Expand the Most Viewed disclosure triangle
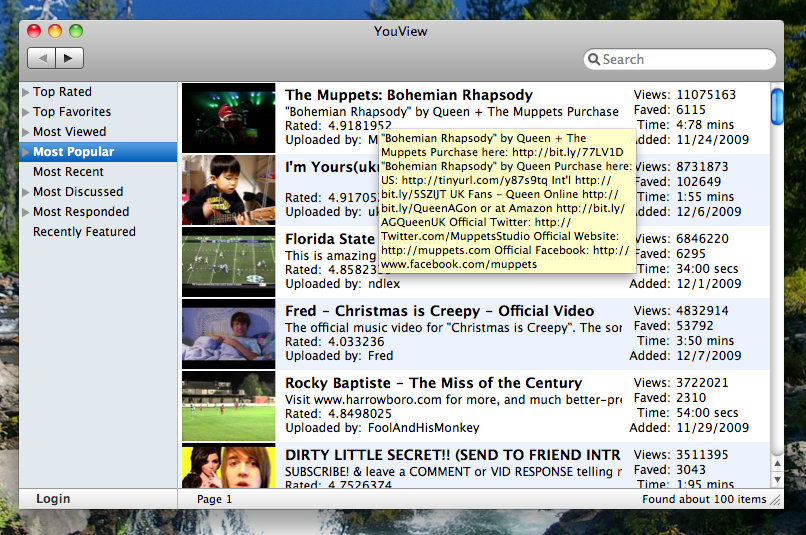Image resolution: width=806 pixels, height=535 pixels. (26, 132)
